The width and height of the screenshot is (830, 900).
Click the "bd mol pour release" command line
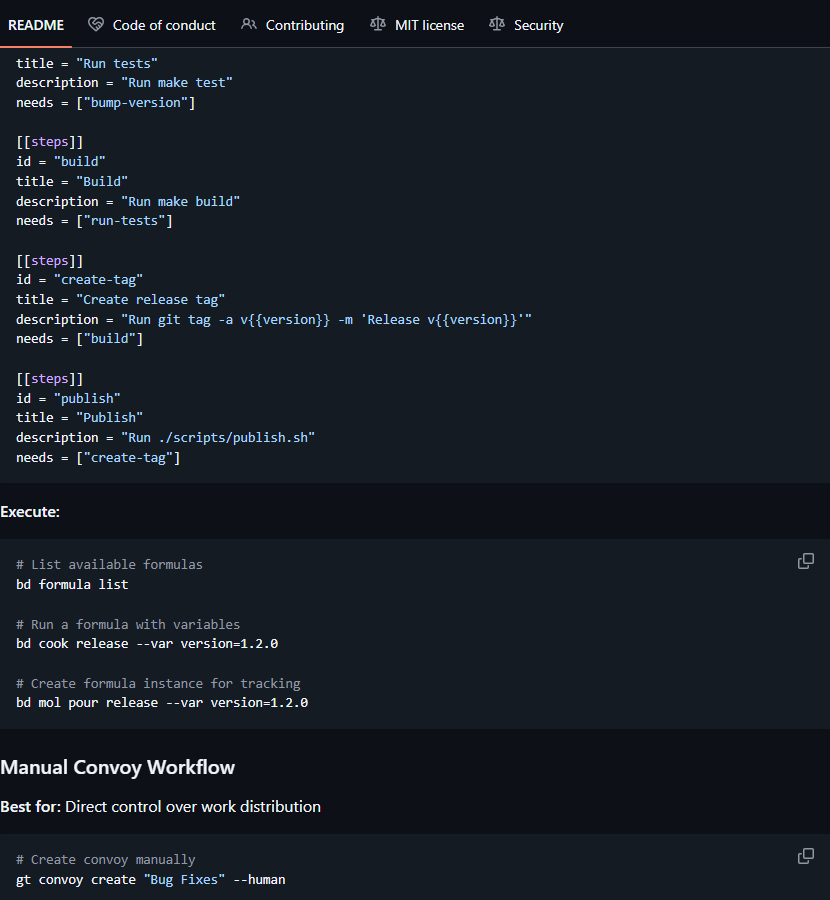[x=162, y=703]
